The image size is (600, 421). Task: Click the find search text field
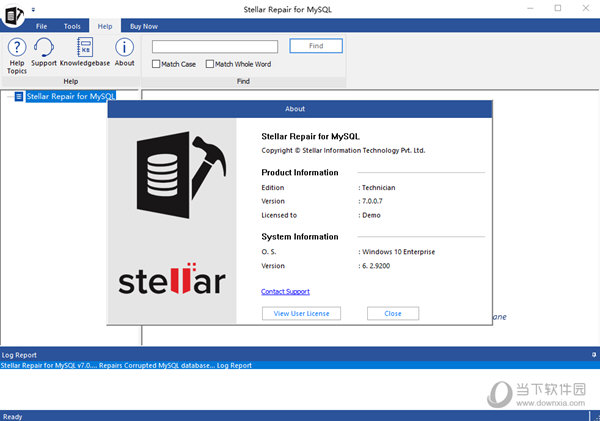pyautogui.click(x=215, y=47)
